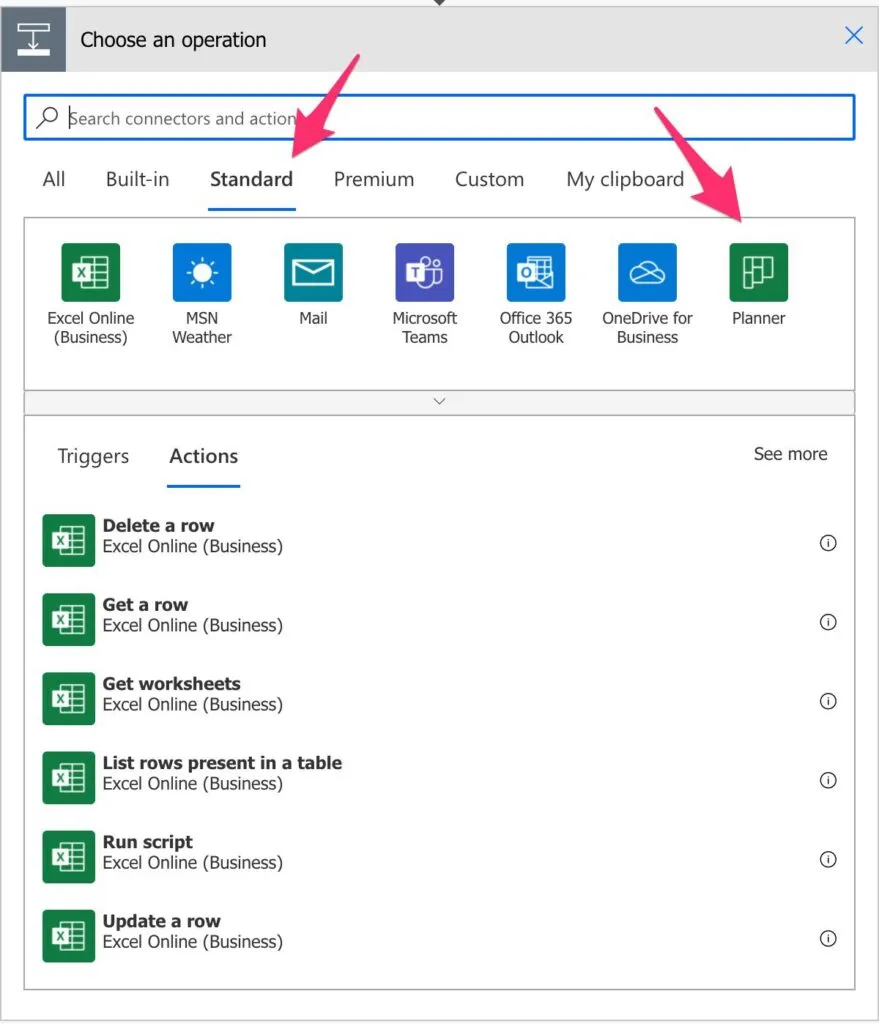Open the Triggers tab
Screen dimensions: 879x1024
coord(93,457)
